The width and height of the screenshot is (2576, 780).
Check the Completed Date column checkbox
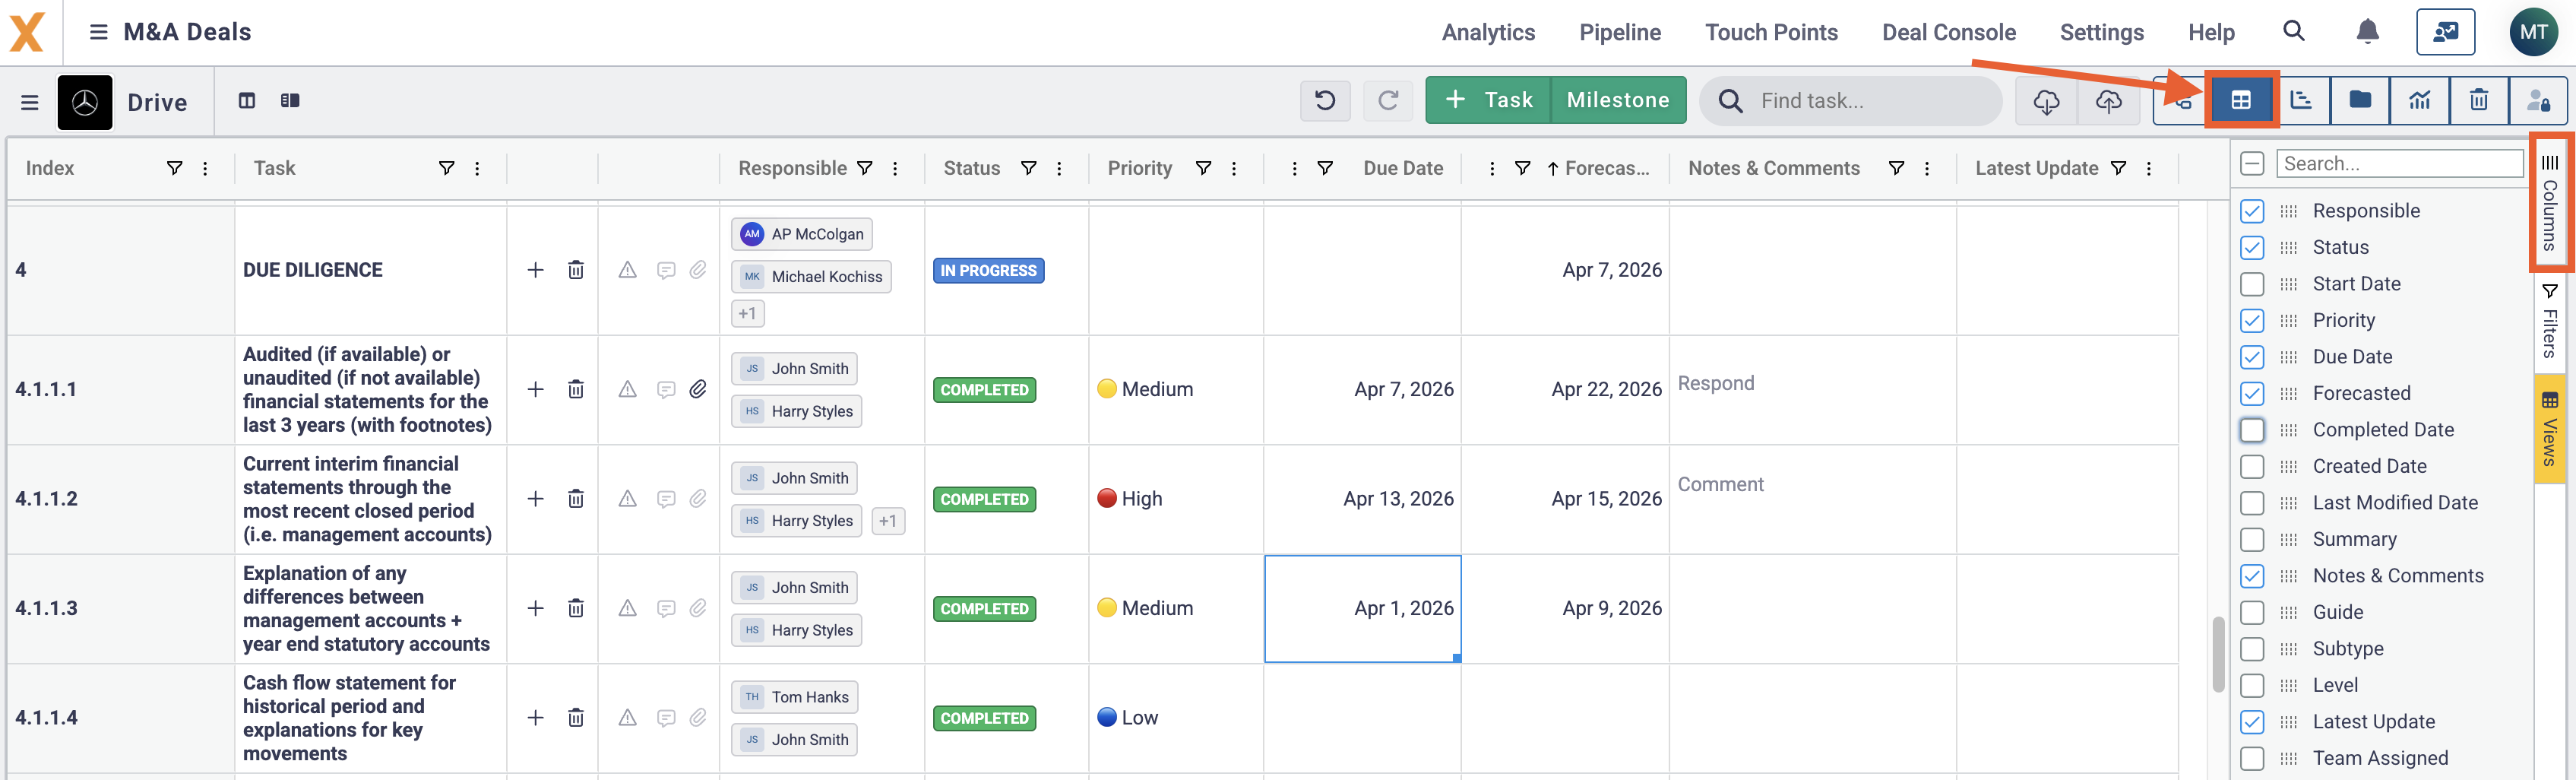[2252, 430]
